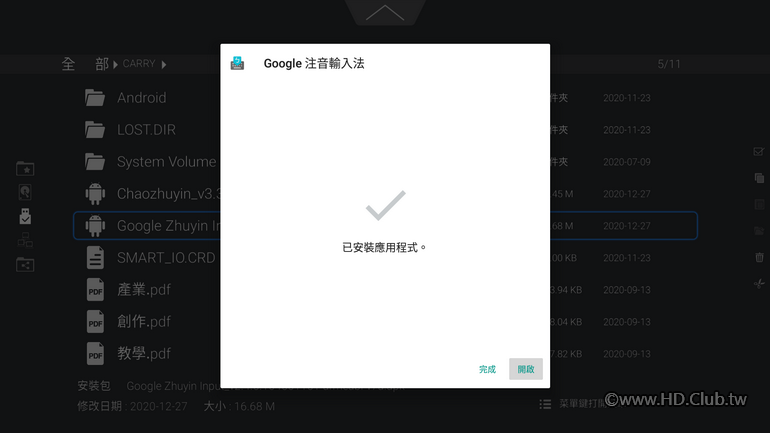
Task: Expand the arrow after CARRY in breadcrumb
Action: [x=164, y=64]
